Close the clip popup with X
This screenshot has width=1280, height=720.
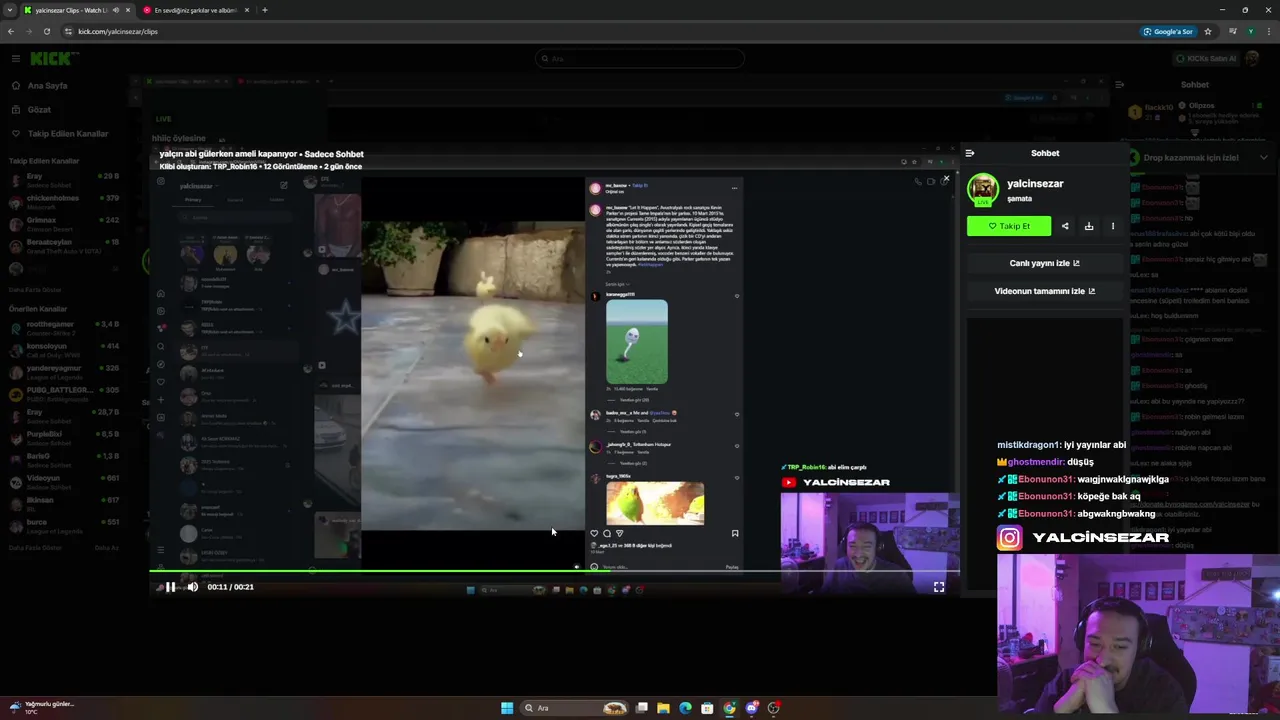(x=946, y=179)
